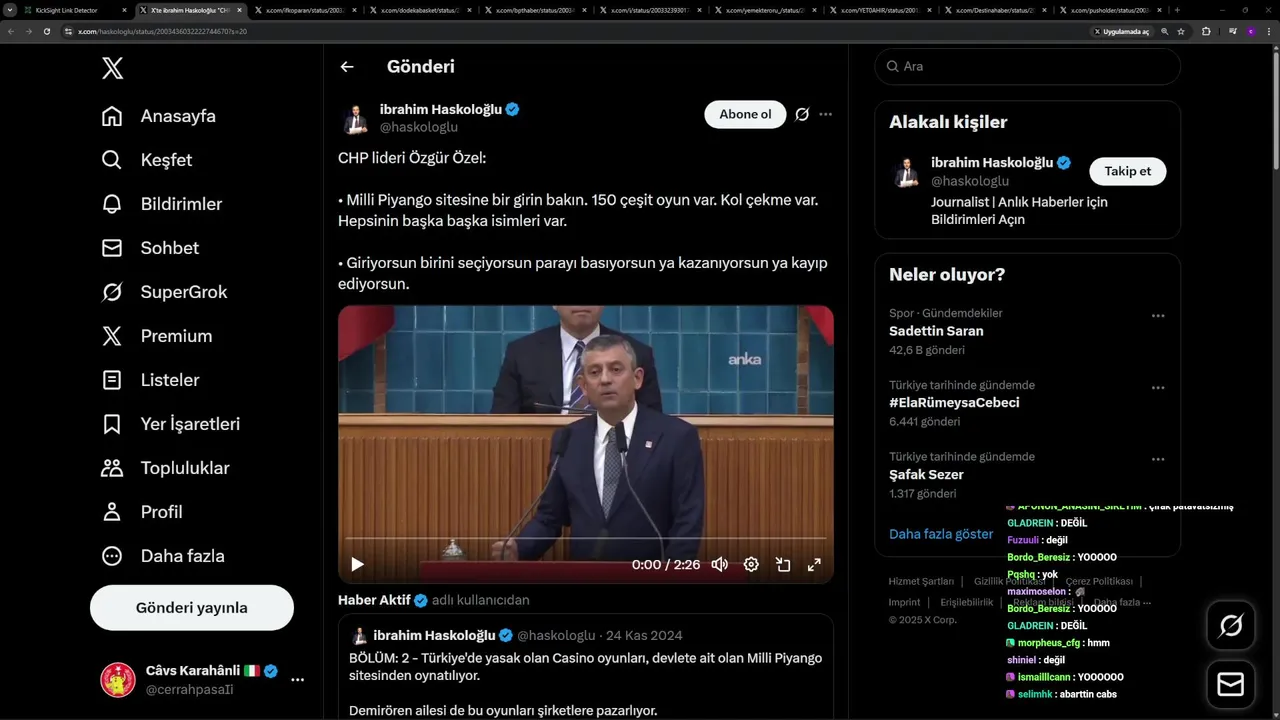Screen dimensions: 1280x720
Task: Open Listeler from sidebar
Action: tap(150, 380)
